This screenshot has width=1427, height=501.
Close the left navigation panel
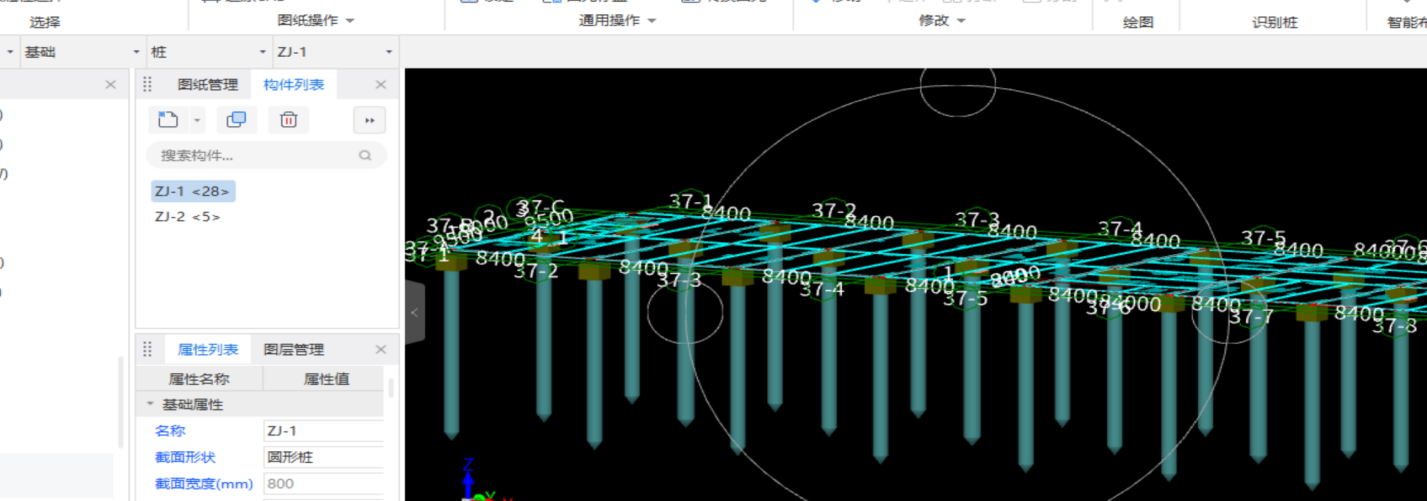point(111,85)
